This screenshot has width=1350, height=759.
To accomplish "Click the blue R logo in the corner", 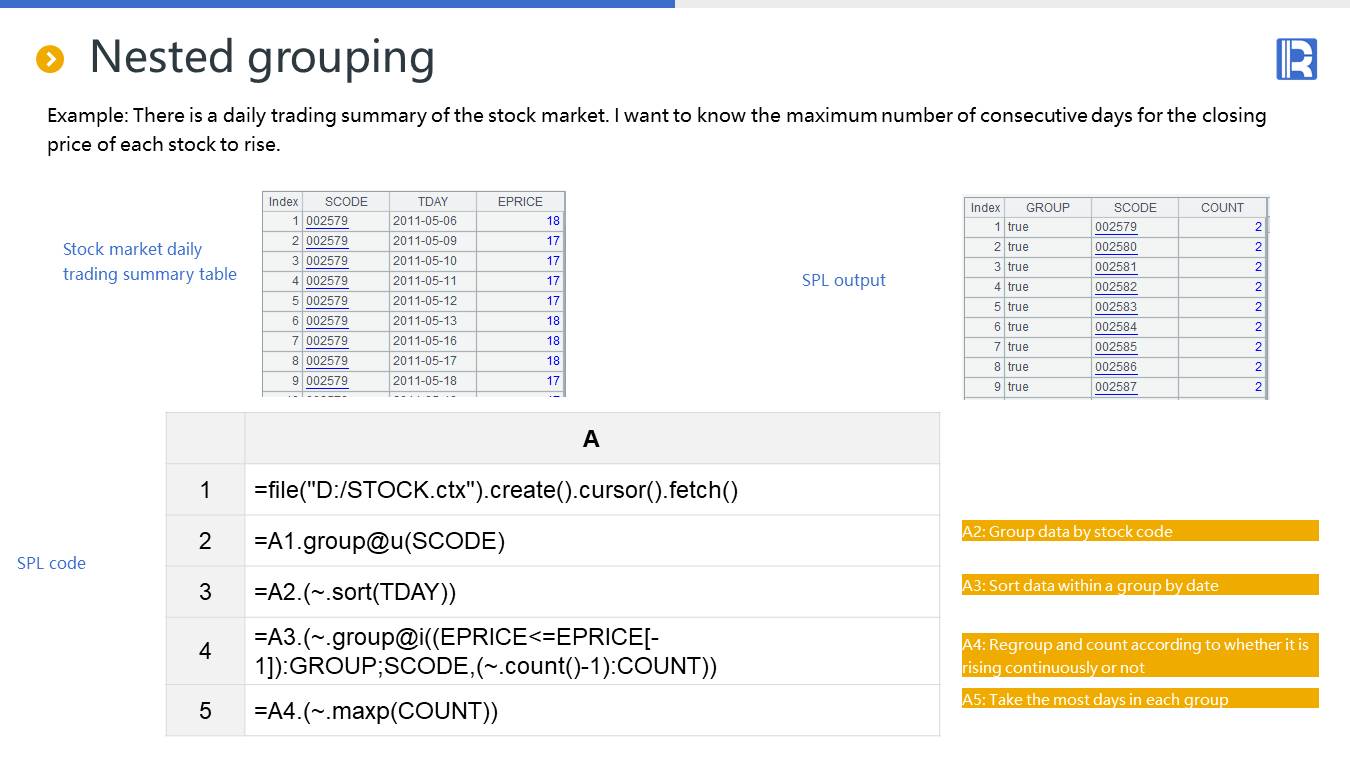I will point(1296,59).
